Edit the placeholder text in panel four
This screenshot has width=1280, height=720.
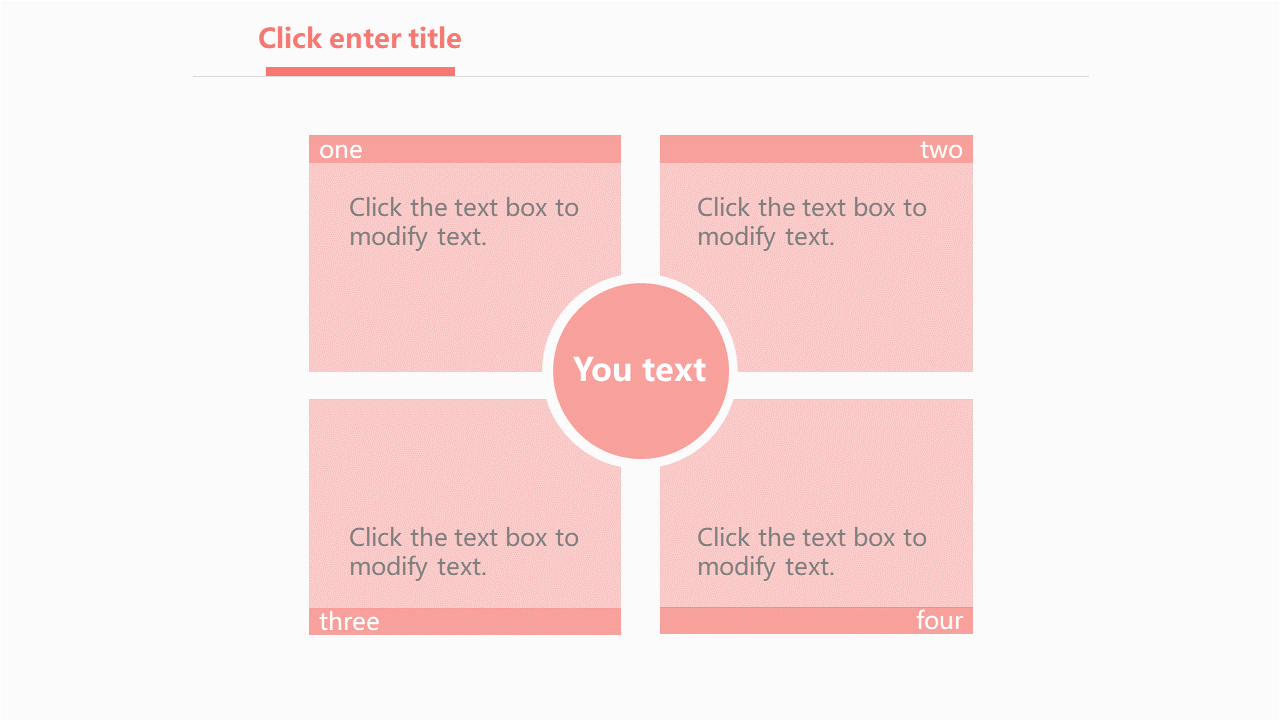click(812, 552)
